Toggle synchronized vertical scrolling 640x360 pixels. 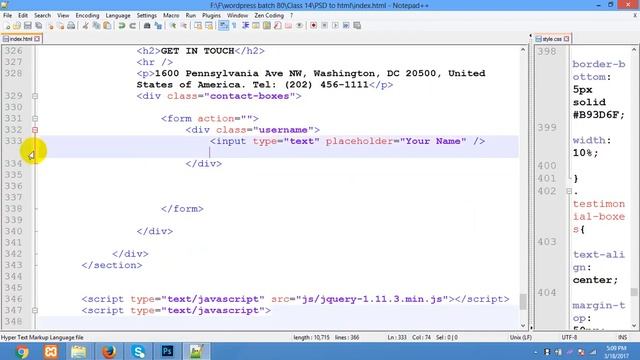tap(199, 26)
